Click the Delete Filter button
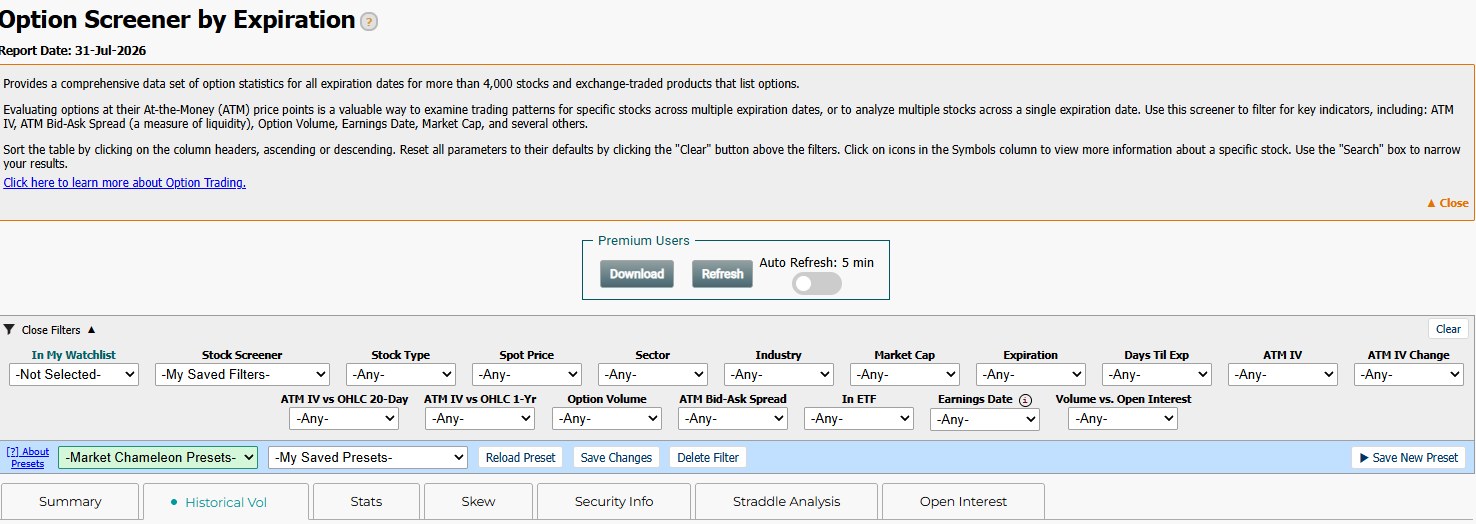 [708, 457]
